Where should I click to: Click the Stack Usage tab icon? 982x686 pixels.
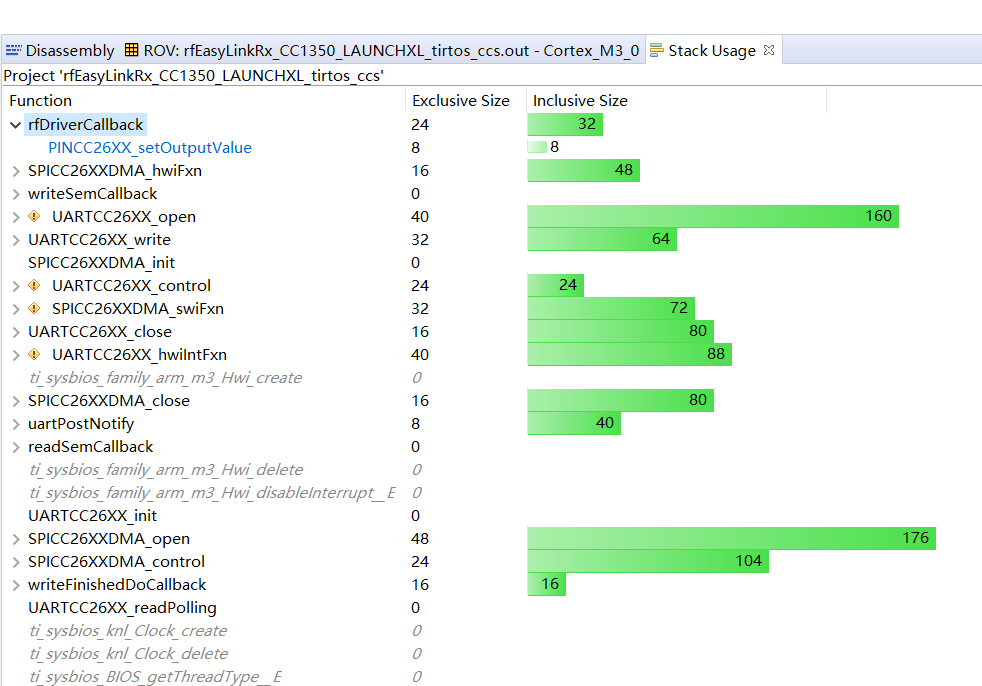pos(656,50)
